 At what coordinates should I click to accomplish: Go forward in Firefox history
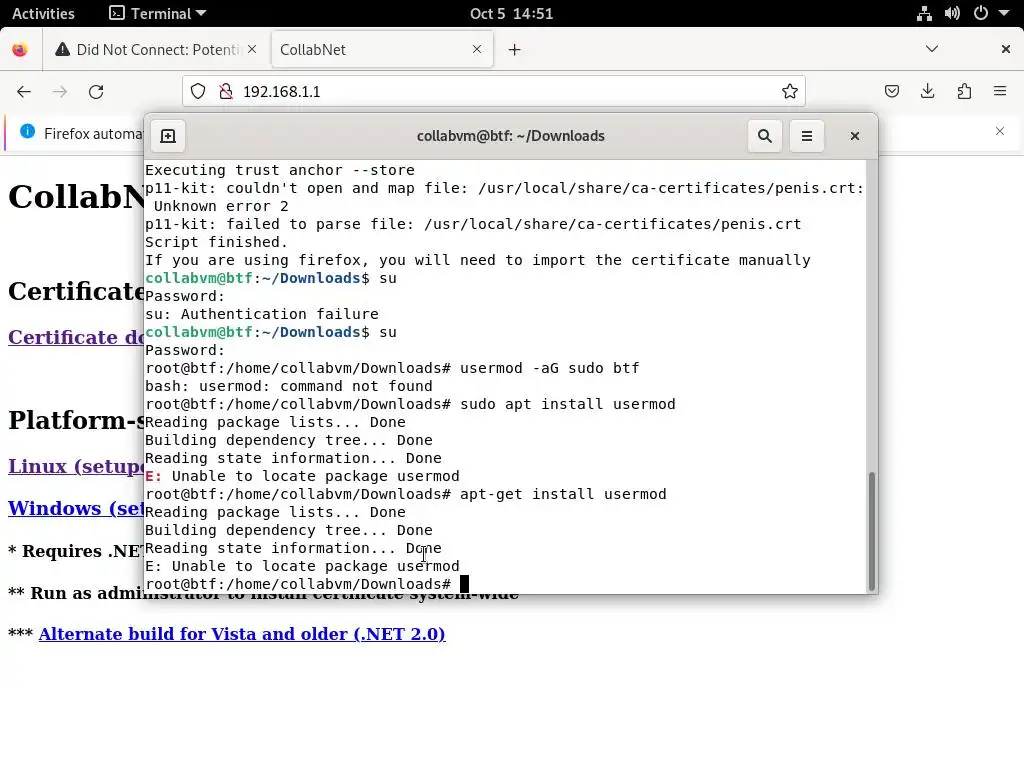click(60, 91)
